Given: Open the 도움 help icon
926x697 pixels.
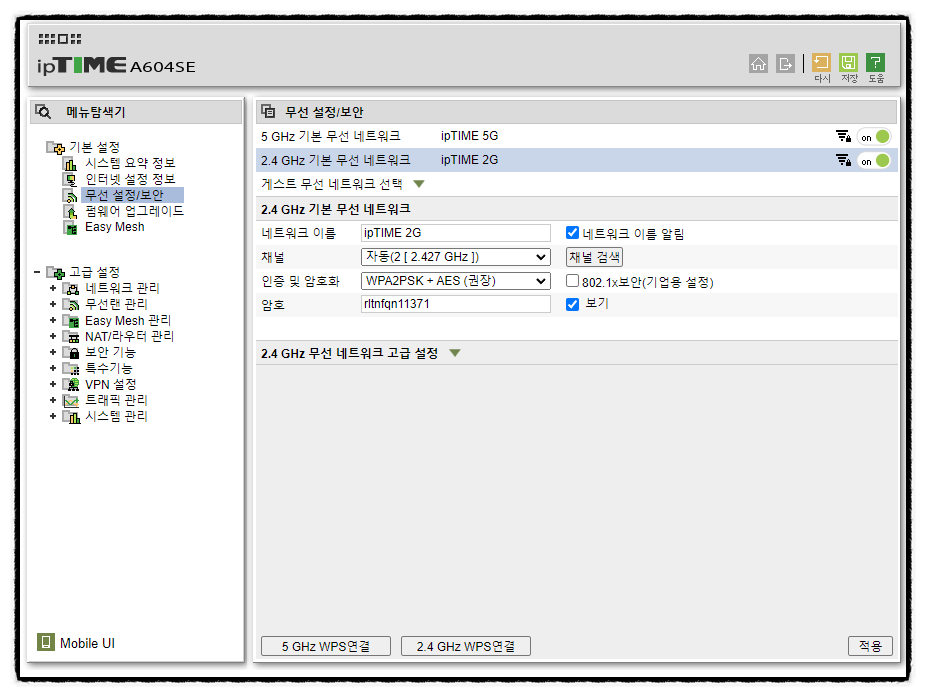Looking at the screenshot, I should (x=875, y=62).
